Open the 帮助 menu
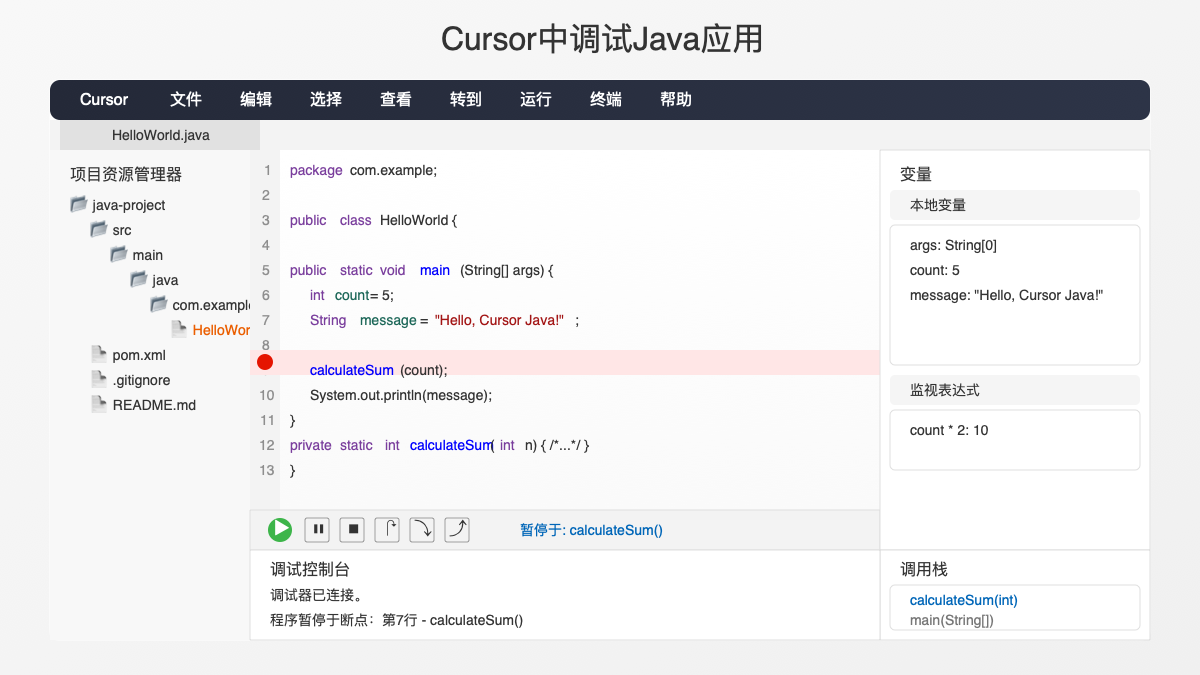The image size is (1200, 675). pyautogui.click(x=676, y=100)
